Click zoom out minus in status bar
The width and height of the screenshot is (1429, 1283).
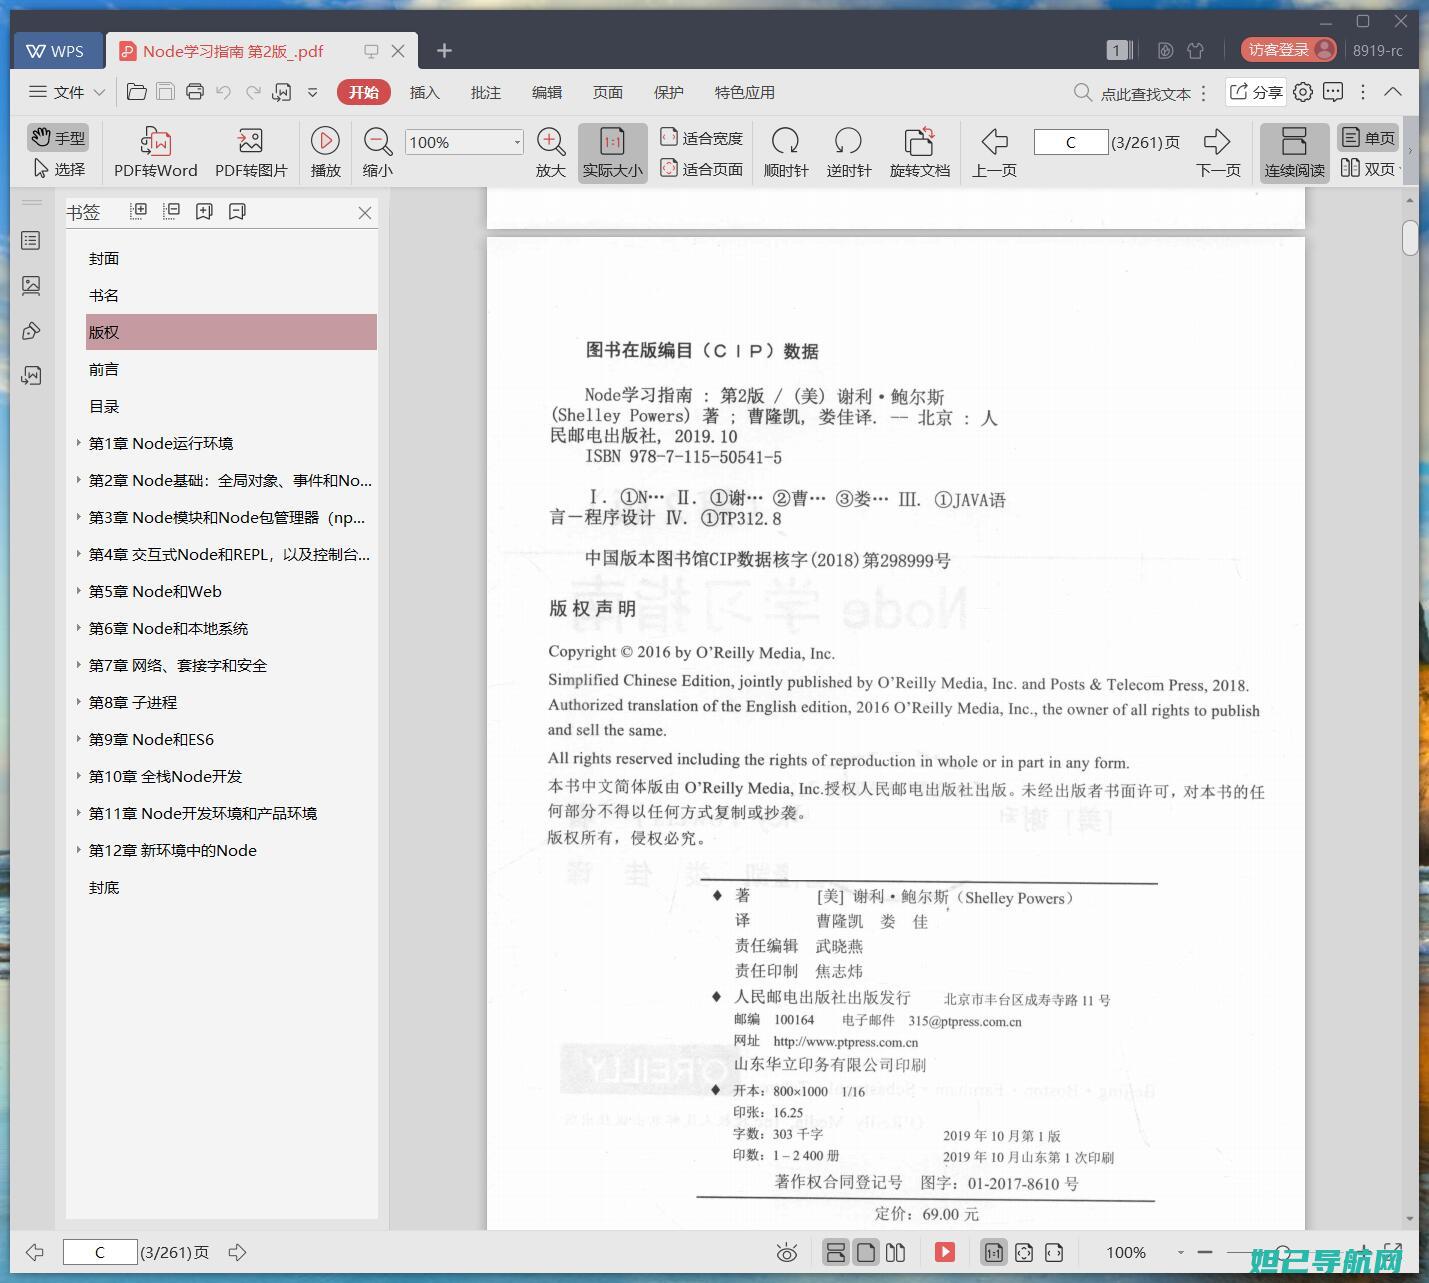[1205, 1252]
